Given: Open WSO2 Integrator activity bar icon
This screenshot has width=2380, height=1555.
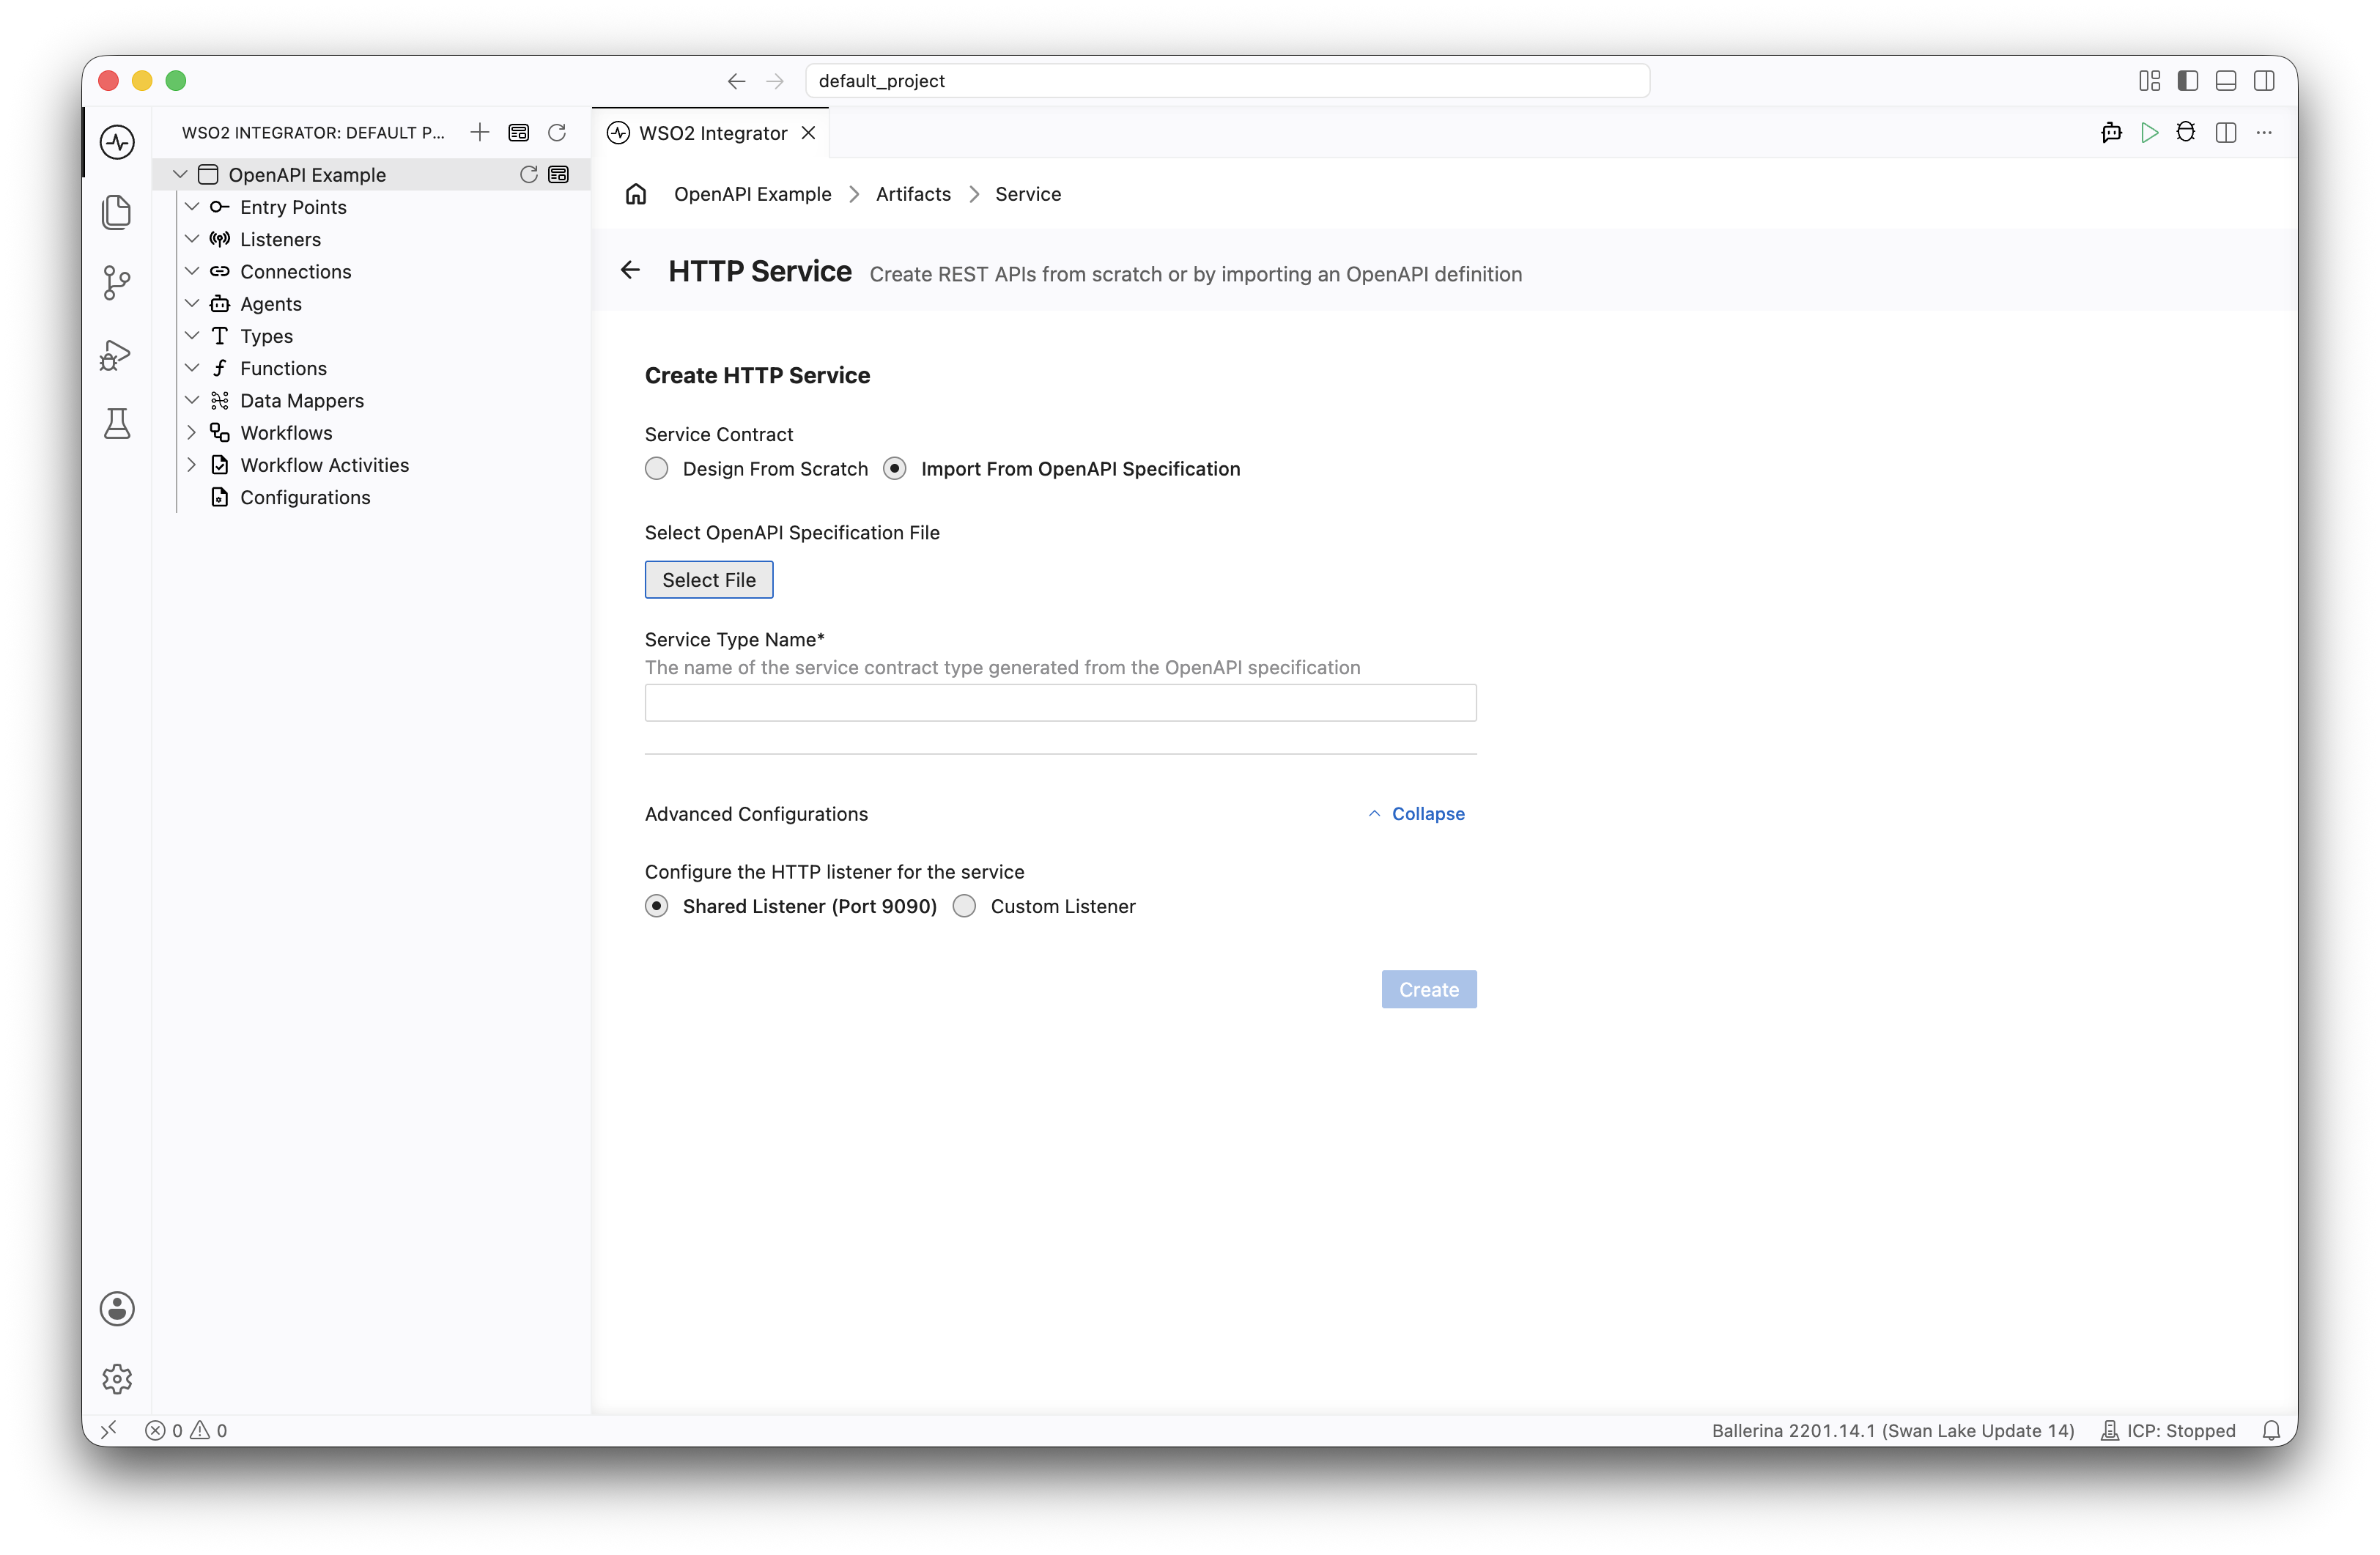Looking at the screenshot, I should pos(117,142).
